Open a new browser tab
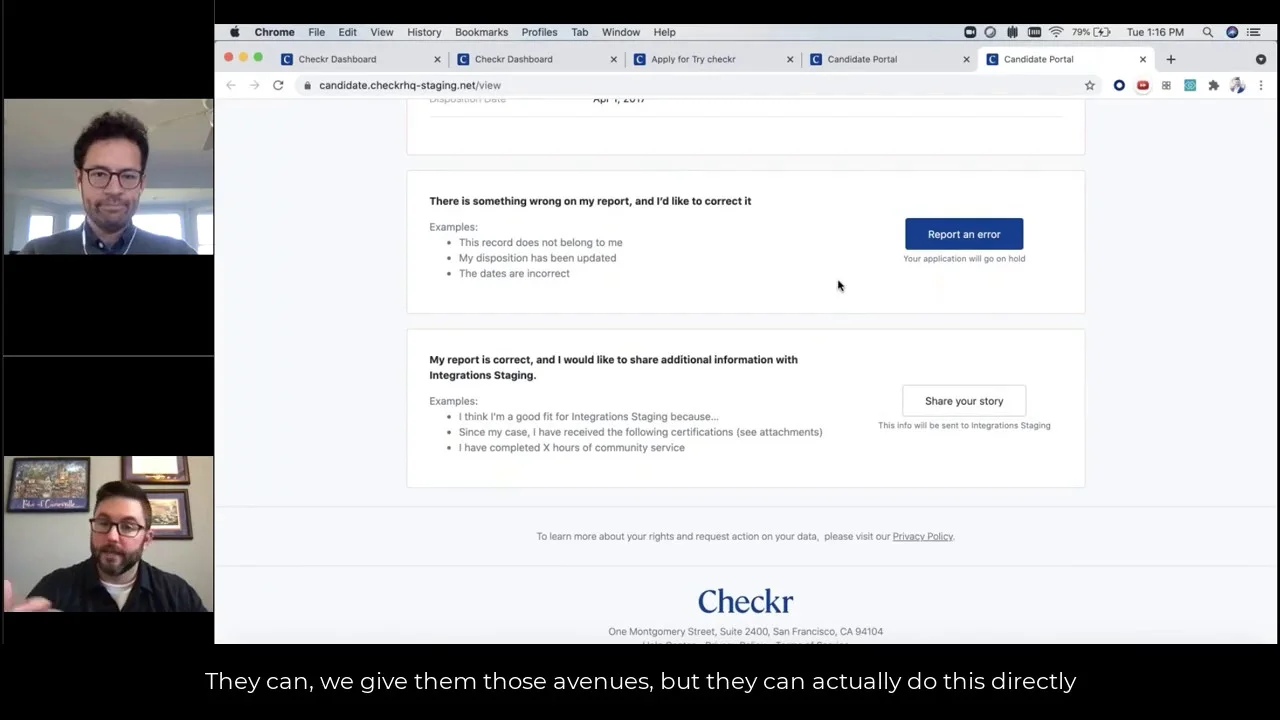The image size is (1280, 720). point(1171,59)
